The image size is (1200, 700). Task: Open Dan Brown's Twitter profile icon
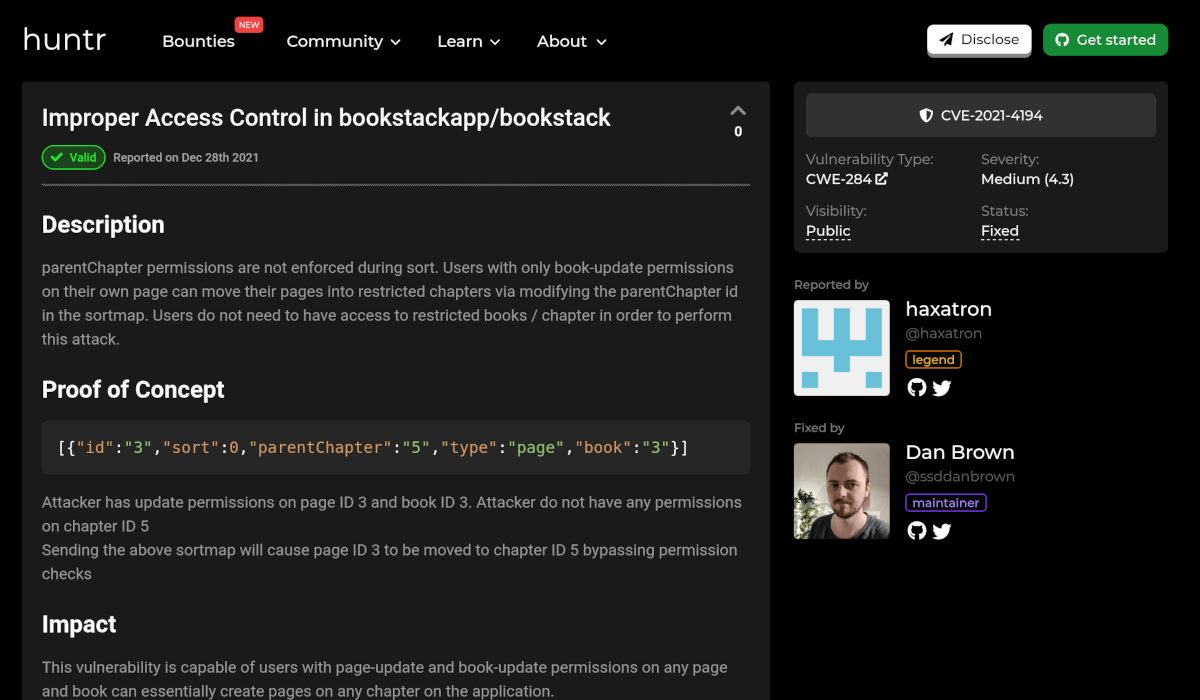(x=942, y=531)
